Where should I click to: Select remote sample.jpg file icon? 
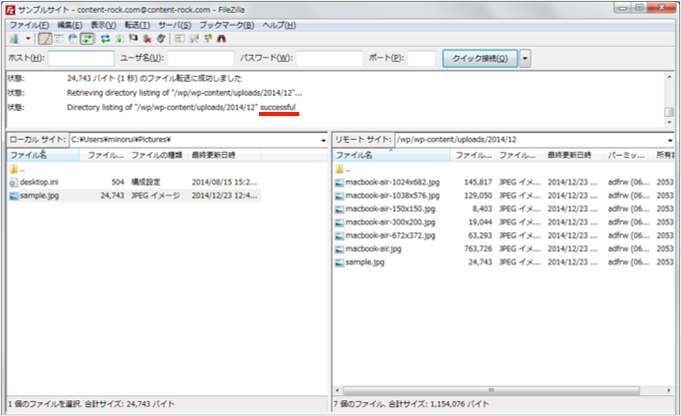(340, 263)
